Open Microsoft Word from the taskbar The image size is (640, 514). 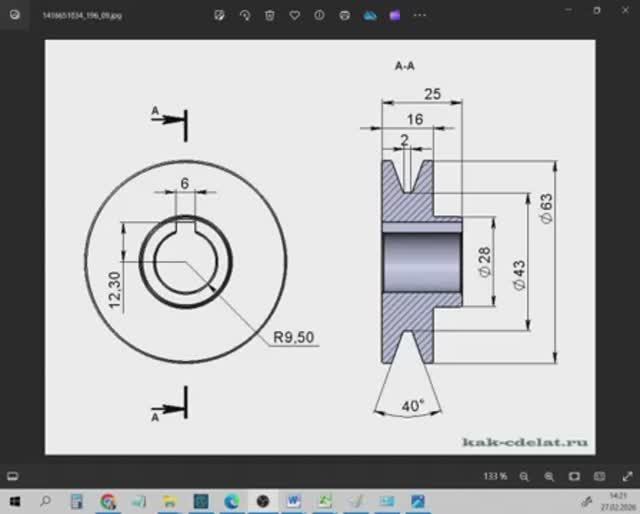tap(294, 501)
